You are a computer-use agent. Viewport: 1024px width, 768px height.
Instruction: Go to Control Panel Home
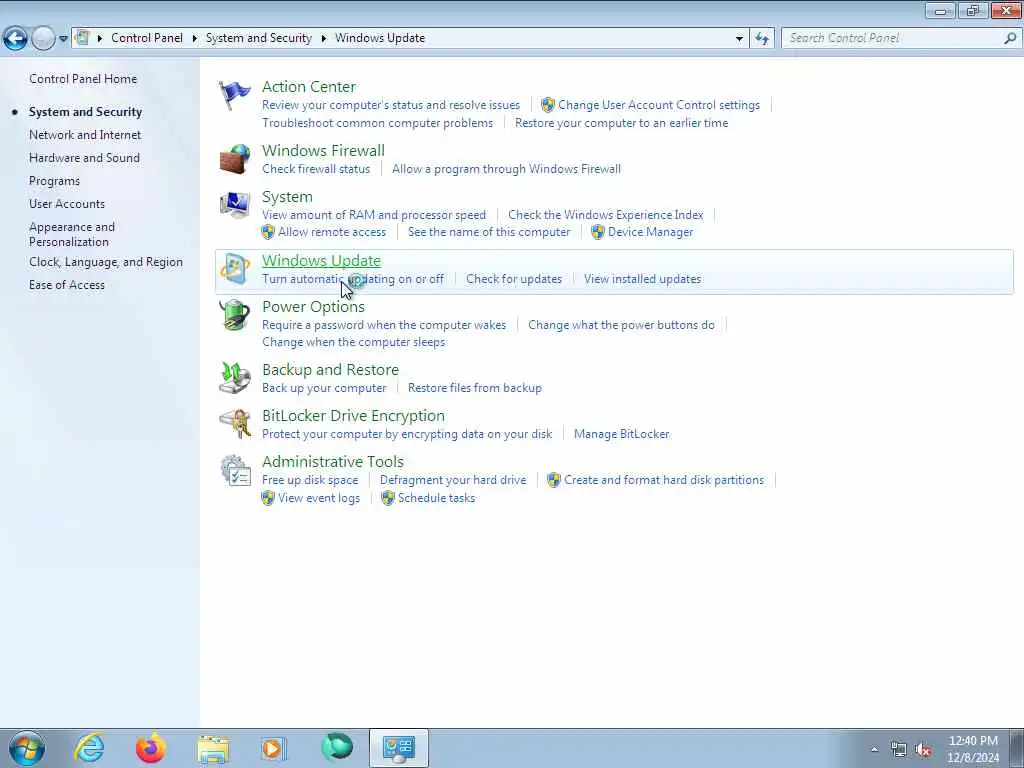tap(83, 79)
